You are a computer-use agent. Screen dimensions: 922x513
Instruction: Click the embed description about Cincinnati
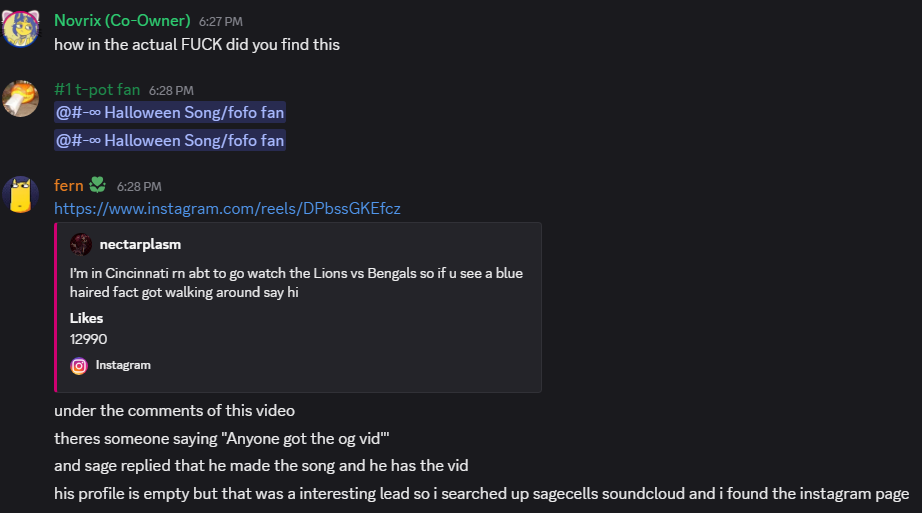[296, 282]
